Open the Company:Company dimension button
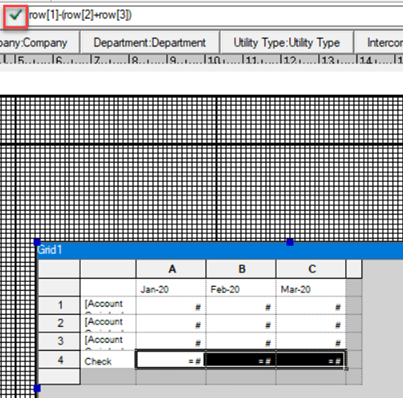Image resolution: width=403 pixels, height=398 pixels. tap(39, 43)
